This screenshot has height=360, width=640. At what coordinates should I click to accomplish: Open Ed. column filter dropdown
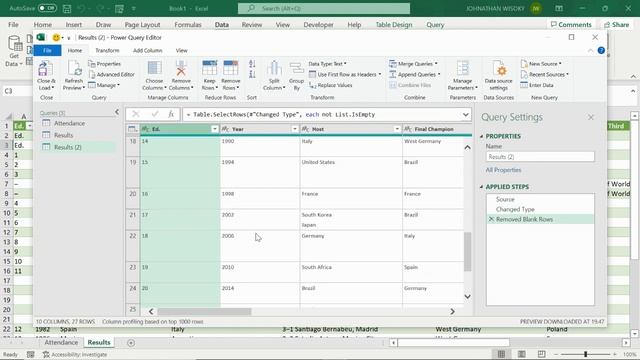(x=214, y=129)
